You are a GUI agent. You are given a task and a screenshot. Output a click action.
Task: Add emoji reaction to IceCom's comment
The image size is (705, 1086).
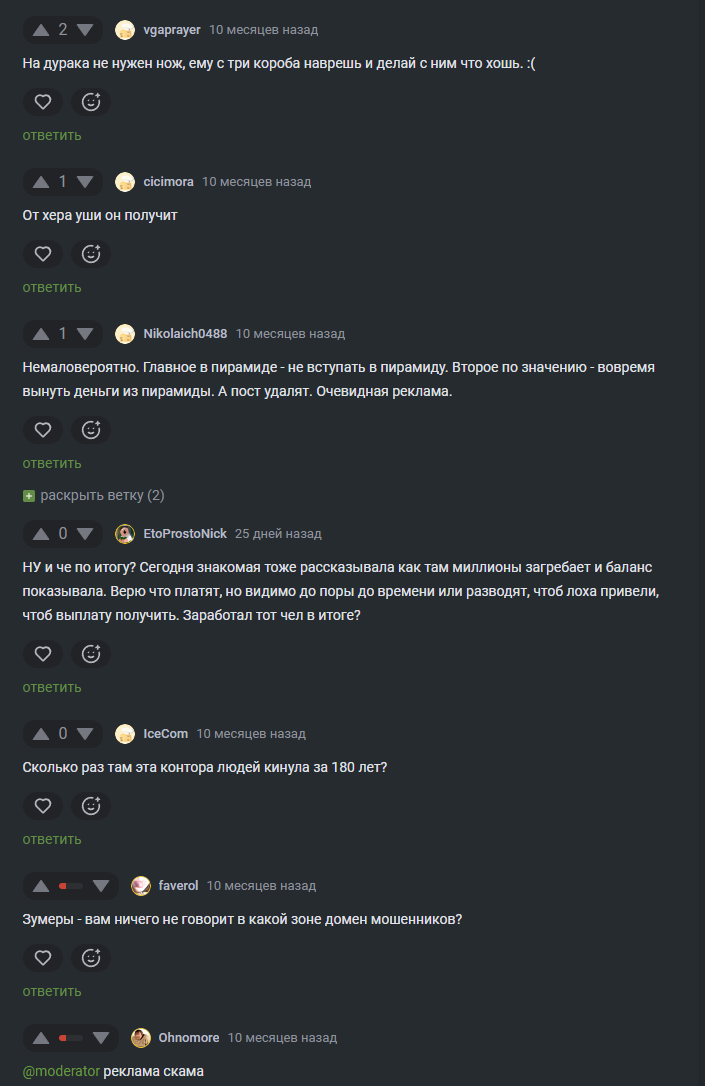pyautogui.click(x=91, y=806)
